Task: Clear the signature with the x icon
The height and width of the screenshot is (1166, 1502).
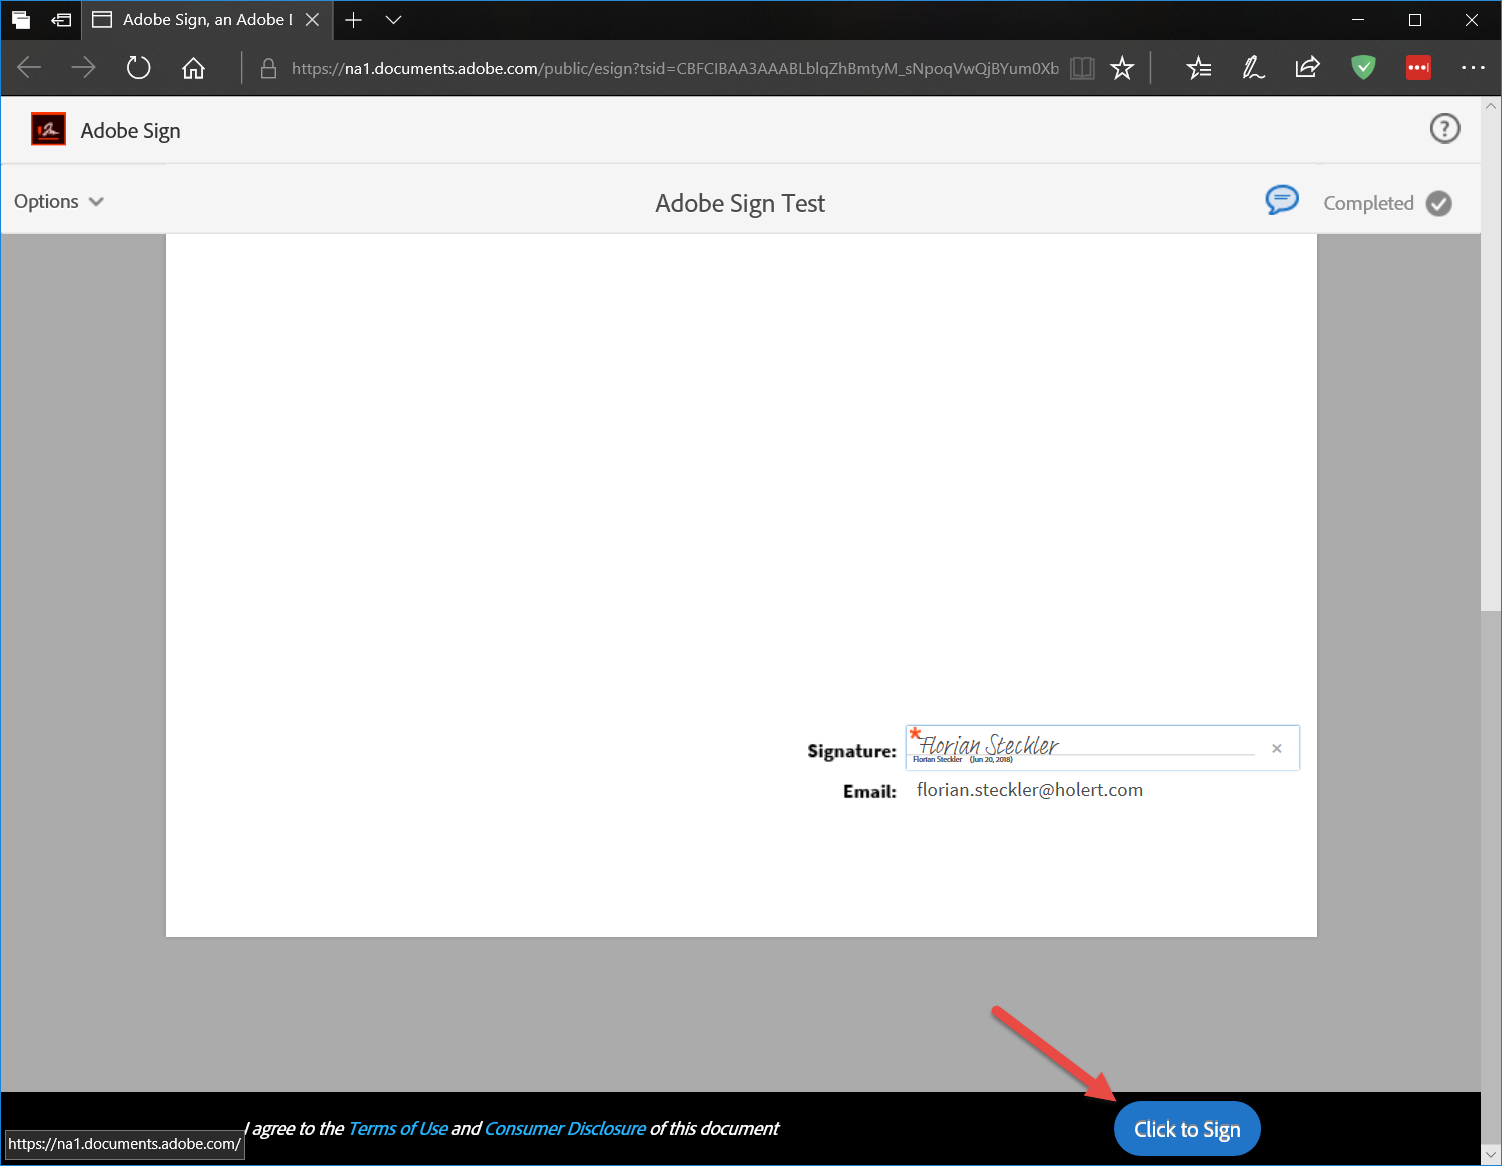Action: click(1276, 748)
